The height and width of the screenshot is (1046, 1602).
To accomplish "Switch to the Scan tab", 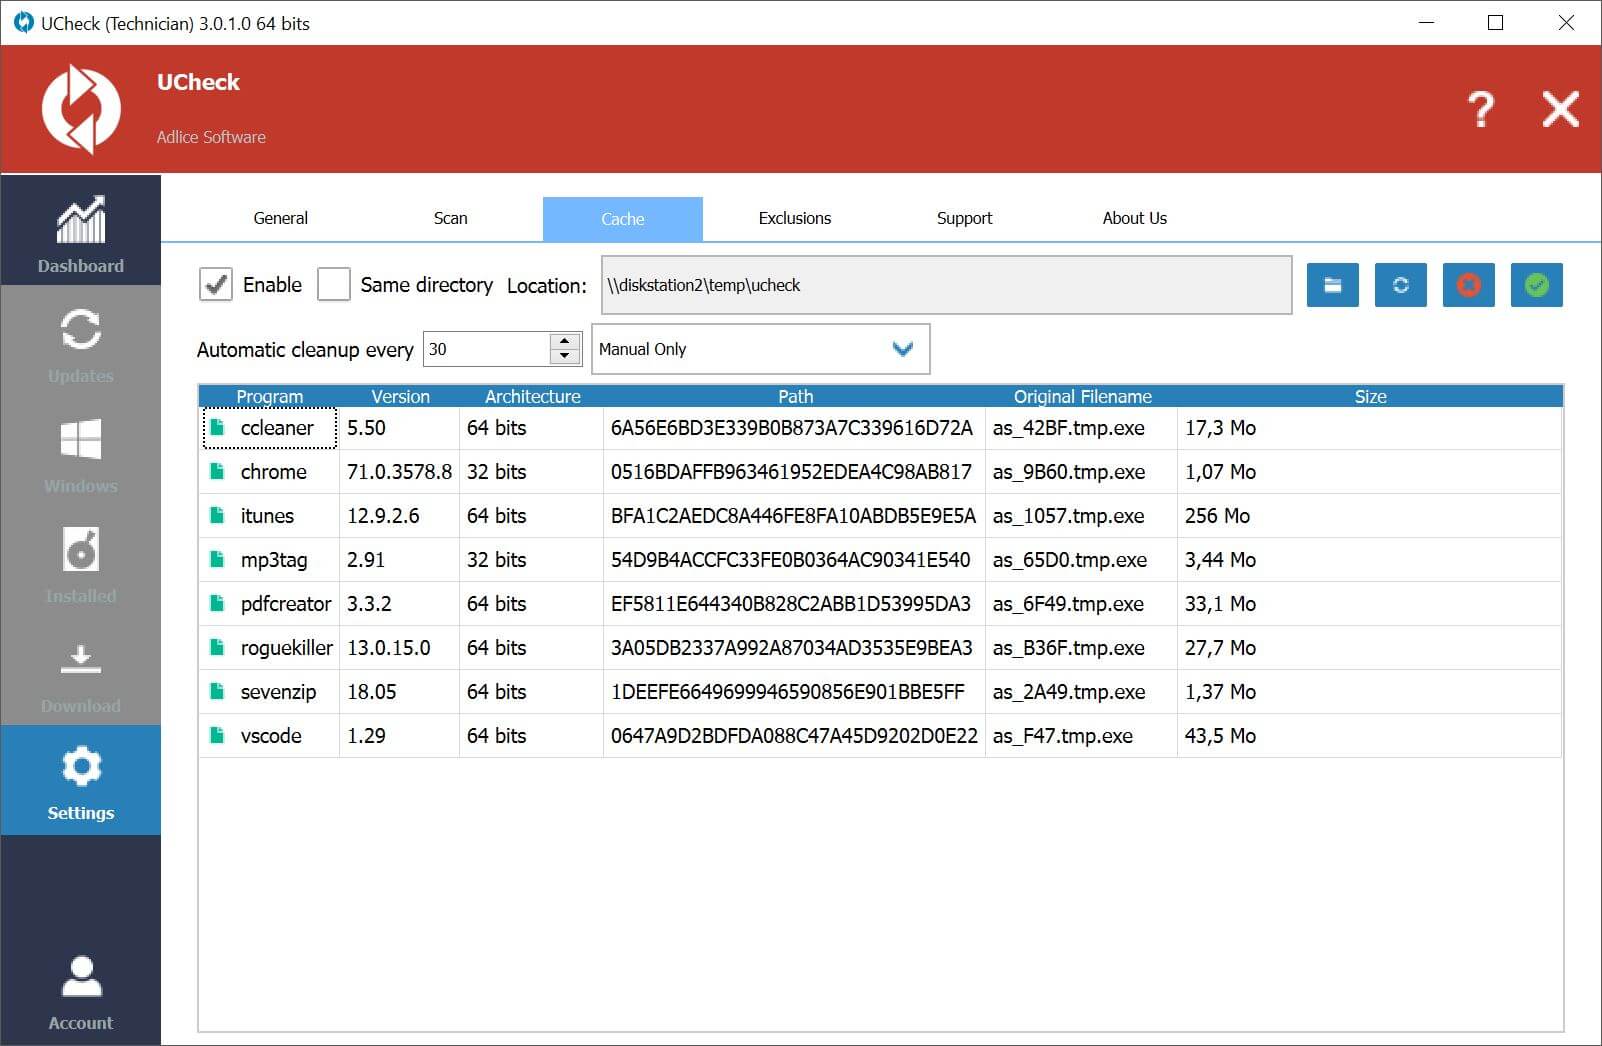I will (x=450, y=218).
